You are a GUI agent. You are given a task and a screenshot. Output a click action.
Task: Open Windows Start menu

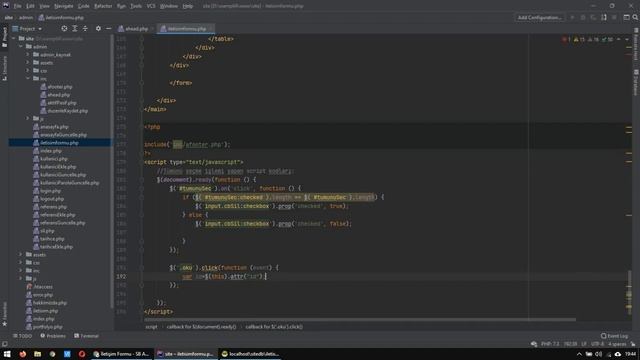7,354
